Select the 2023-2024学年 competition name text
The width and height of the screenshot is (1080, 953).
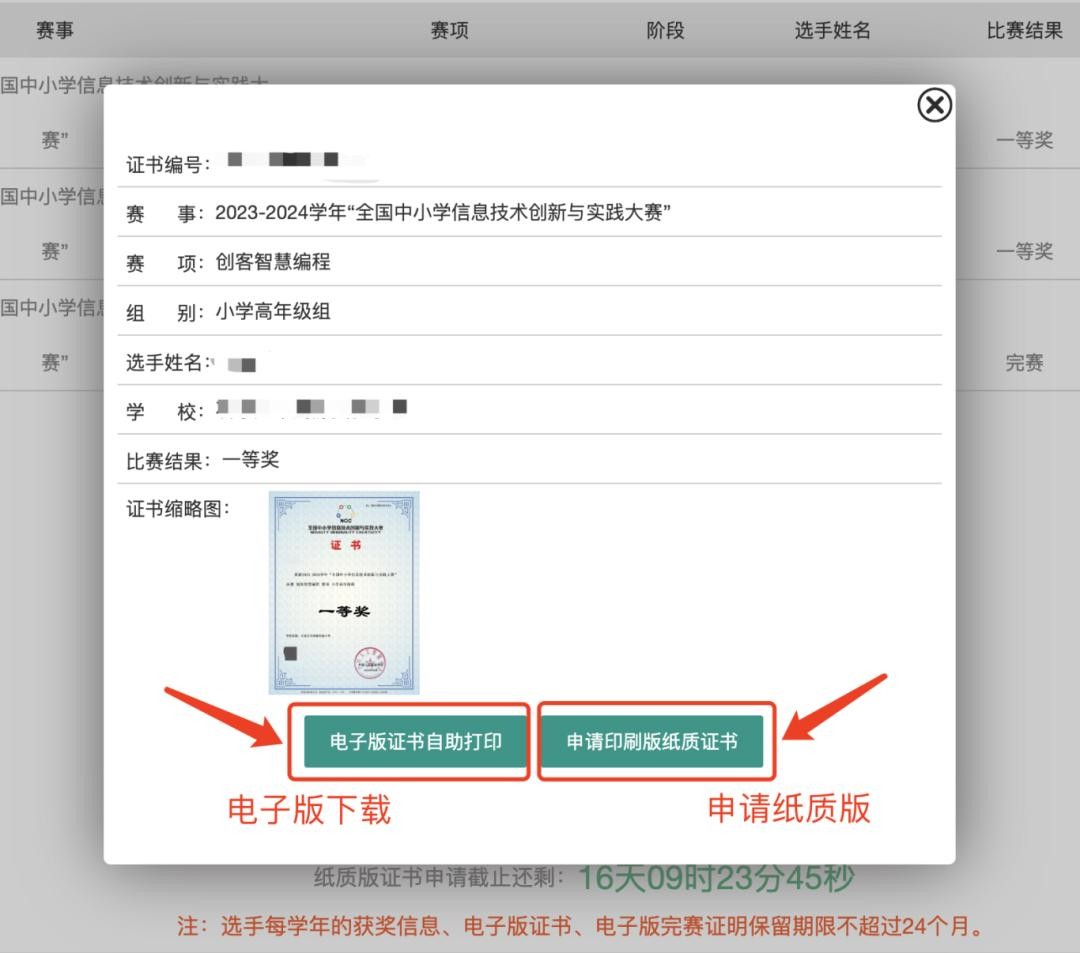pyautogui.click(x=442, y=212)
